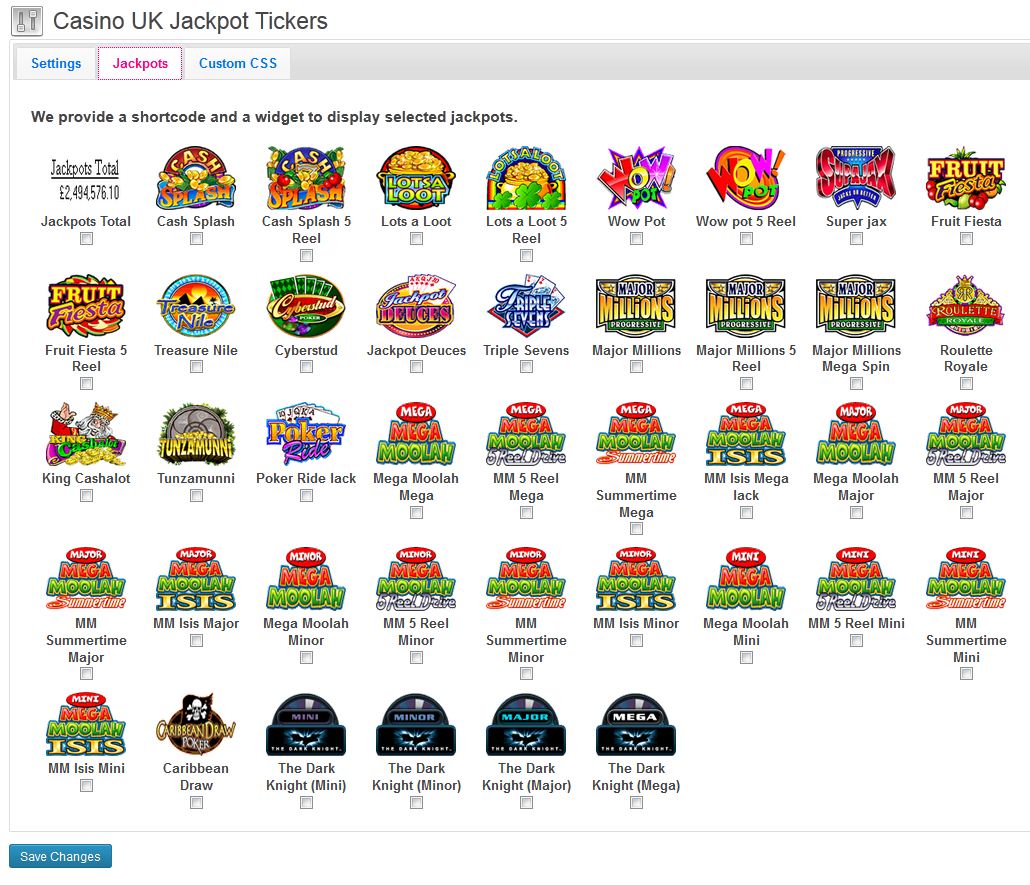This screenshot has width=1030, height=885.
Task: Open the Custom CSS tab
Action: pyautogui.click(x=238, y=64)
